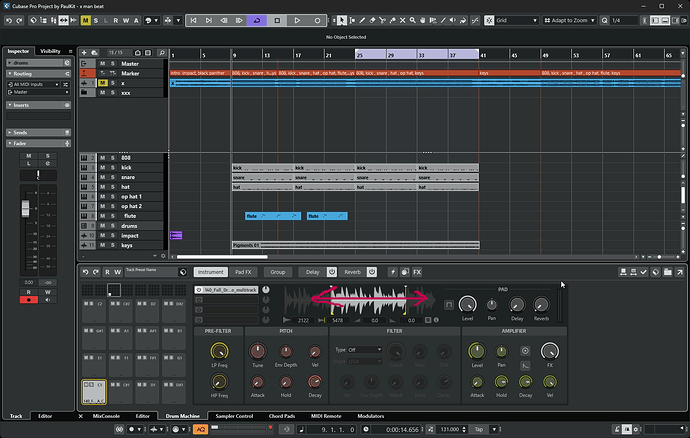This screenshot has height=438, width=690.
Task: Open Drum Machine in separate window arrow
Action: 679,272
